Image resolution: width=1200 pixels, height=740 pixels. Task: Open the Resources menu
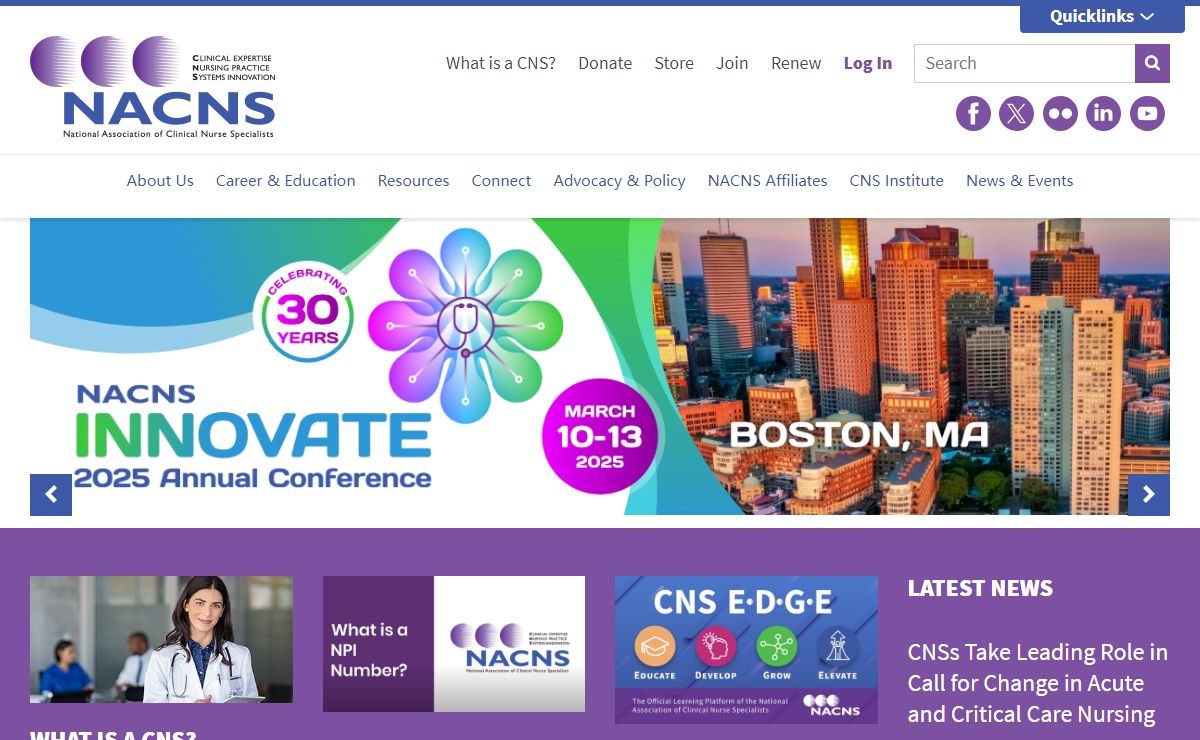(413, 181)
